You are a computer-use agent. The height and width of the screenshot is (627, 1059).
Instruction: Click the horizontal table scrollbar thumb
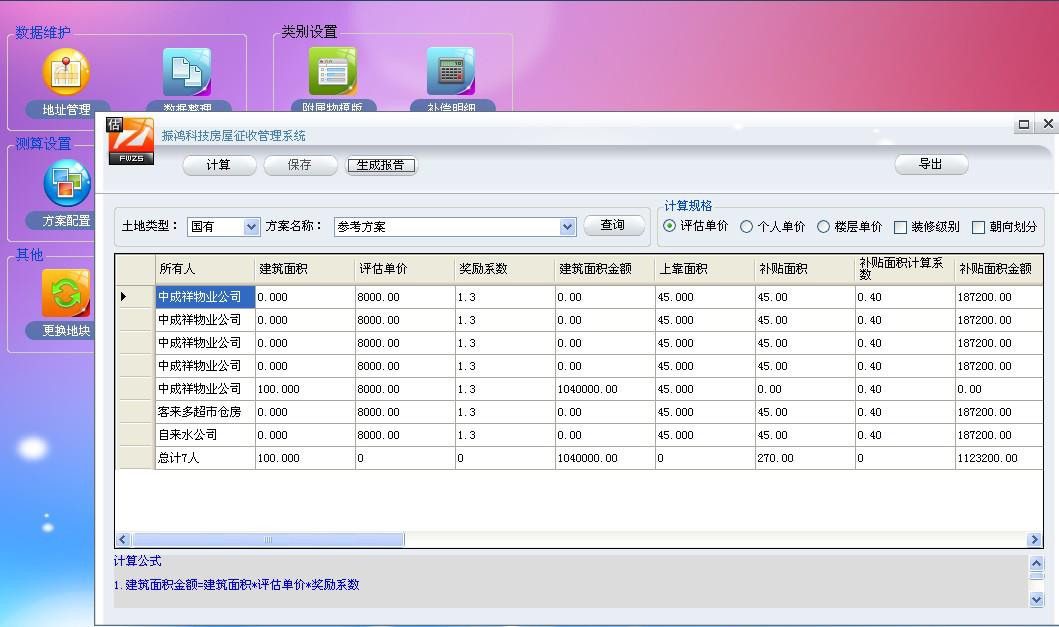point(268,540)
